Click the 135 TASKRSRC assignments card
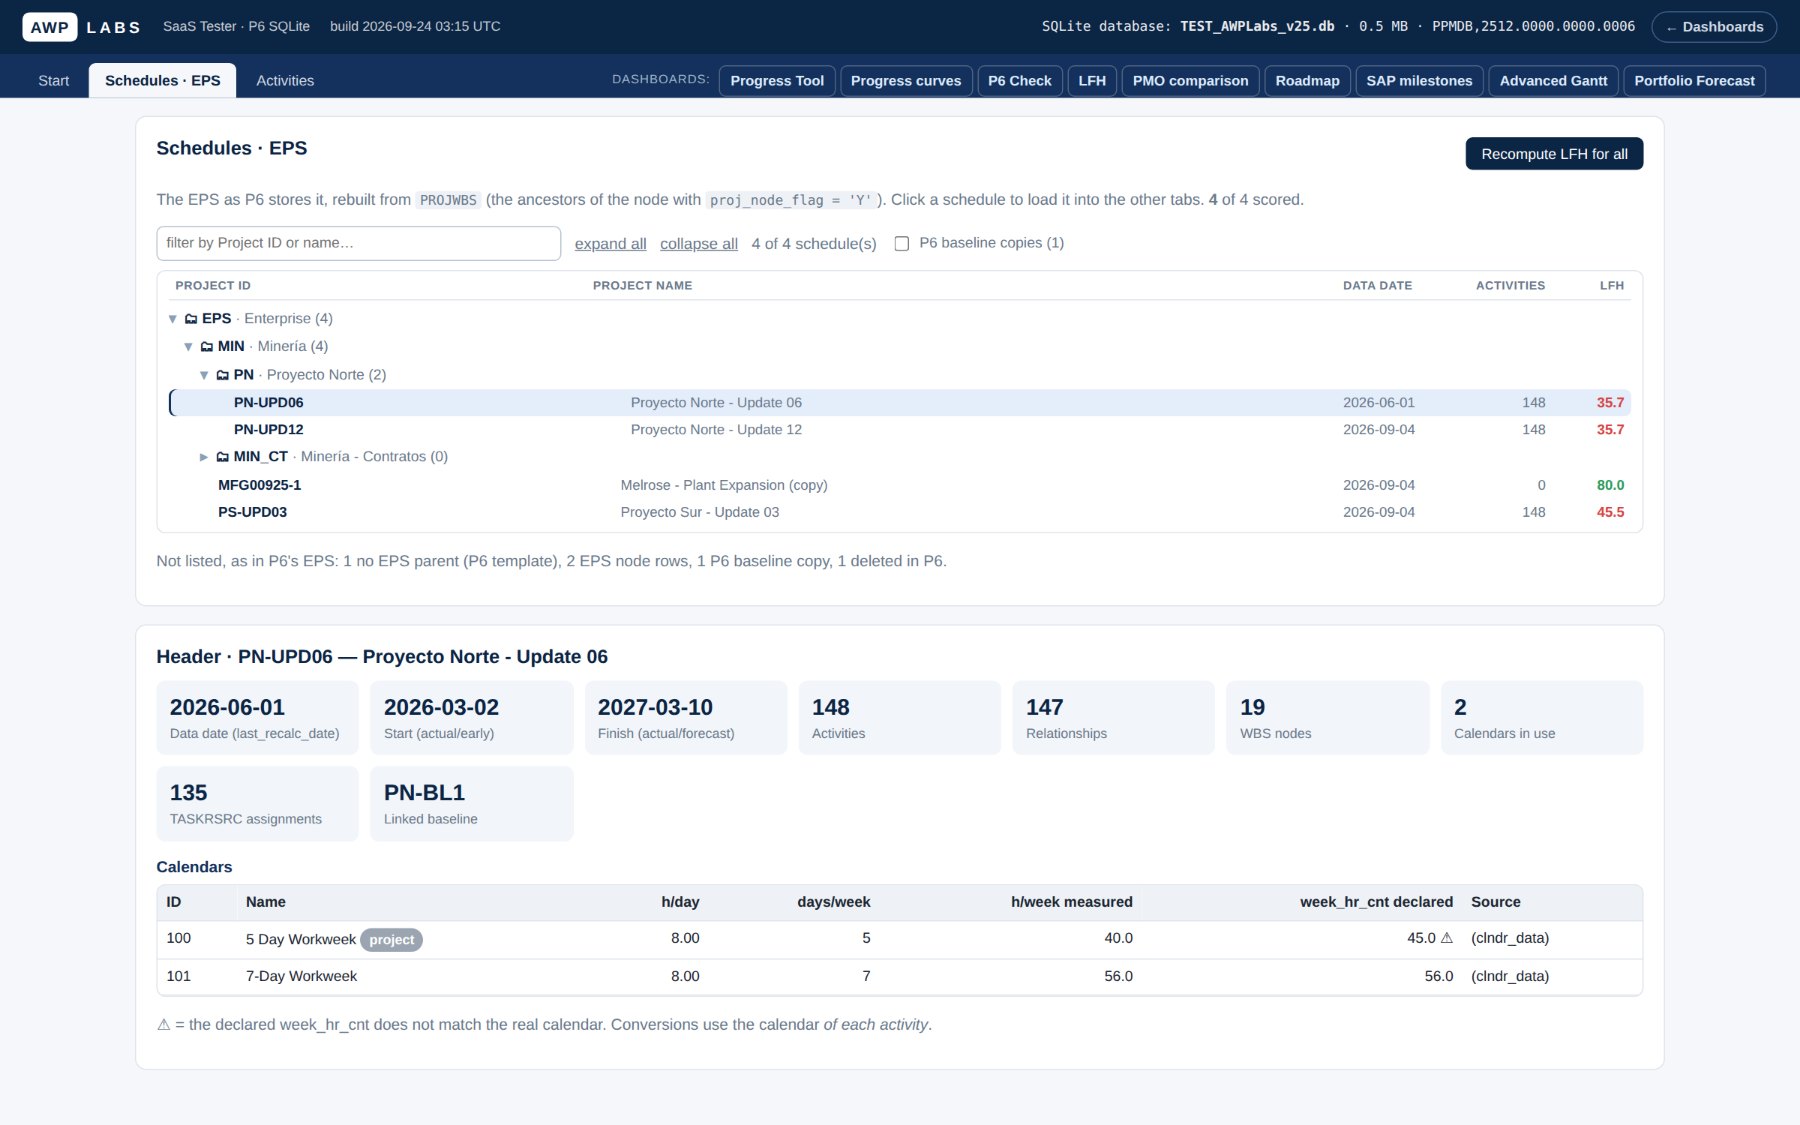The height and width of the screenshot is (1125, 1800). point(257,804)
